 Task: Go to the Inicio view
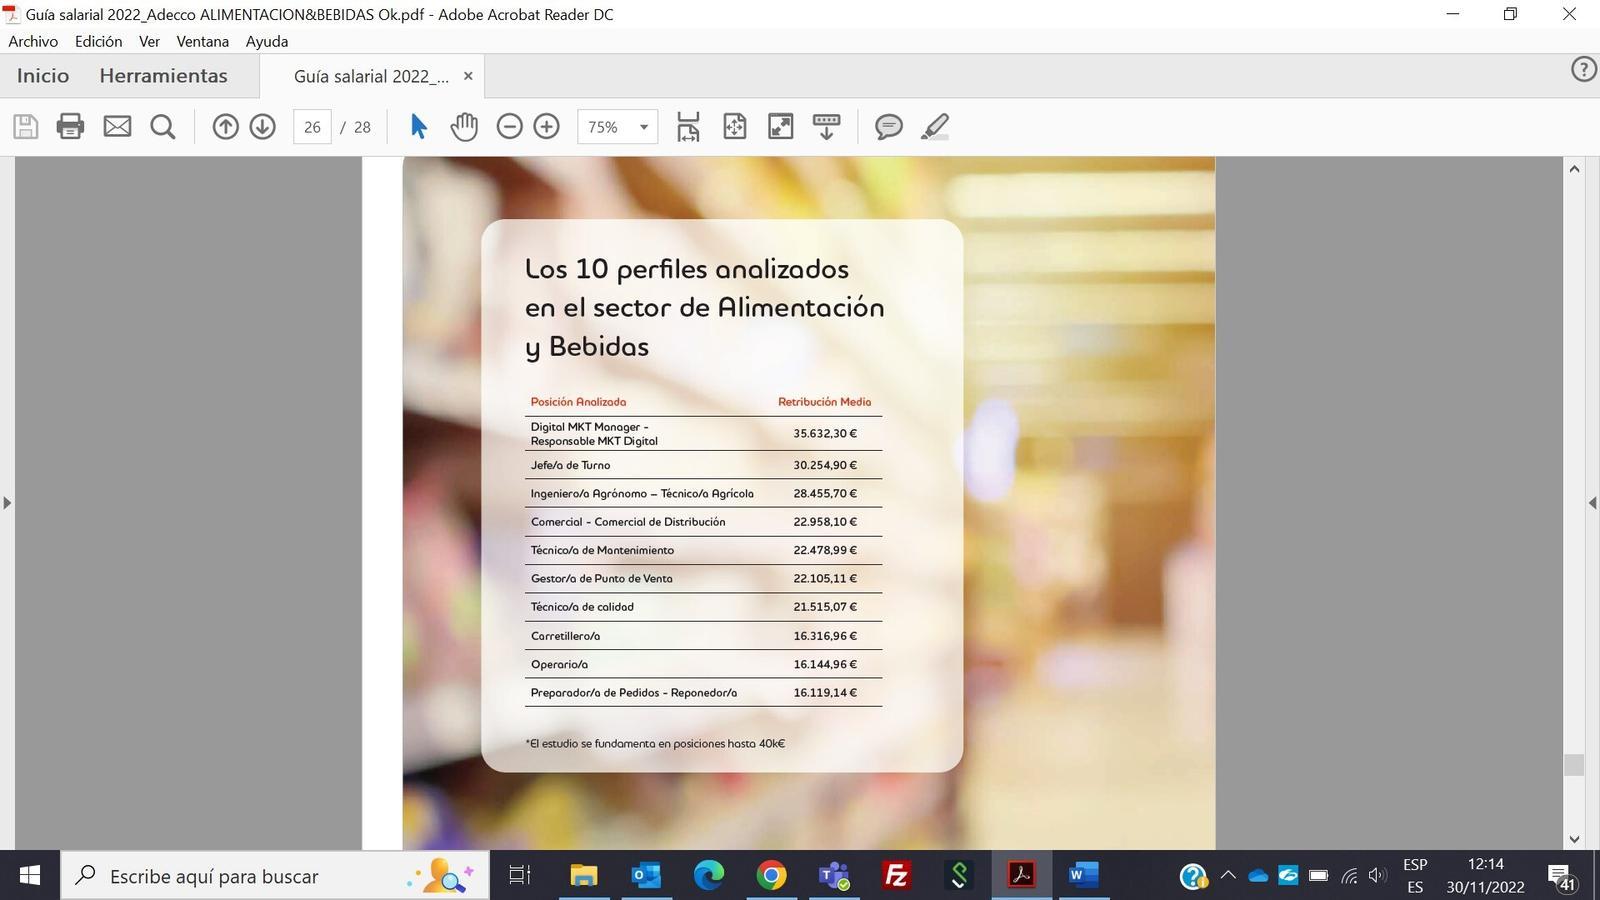click(43, 76)
